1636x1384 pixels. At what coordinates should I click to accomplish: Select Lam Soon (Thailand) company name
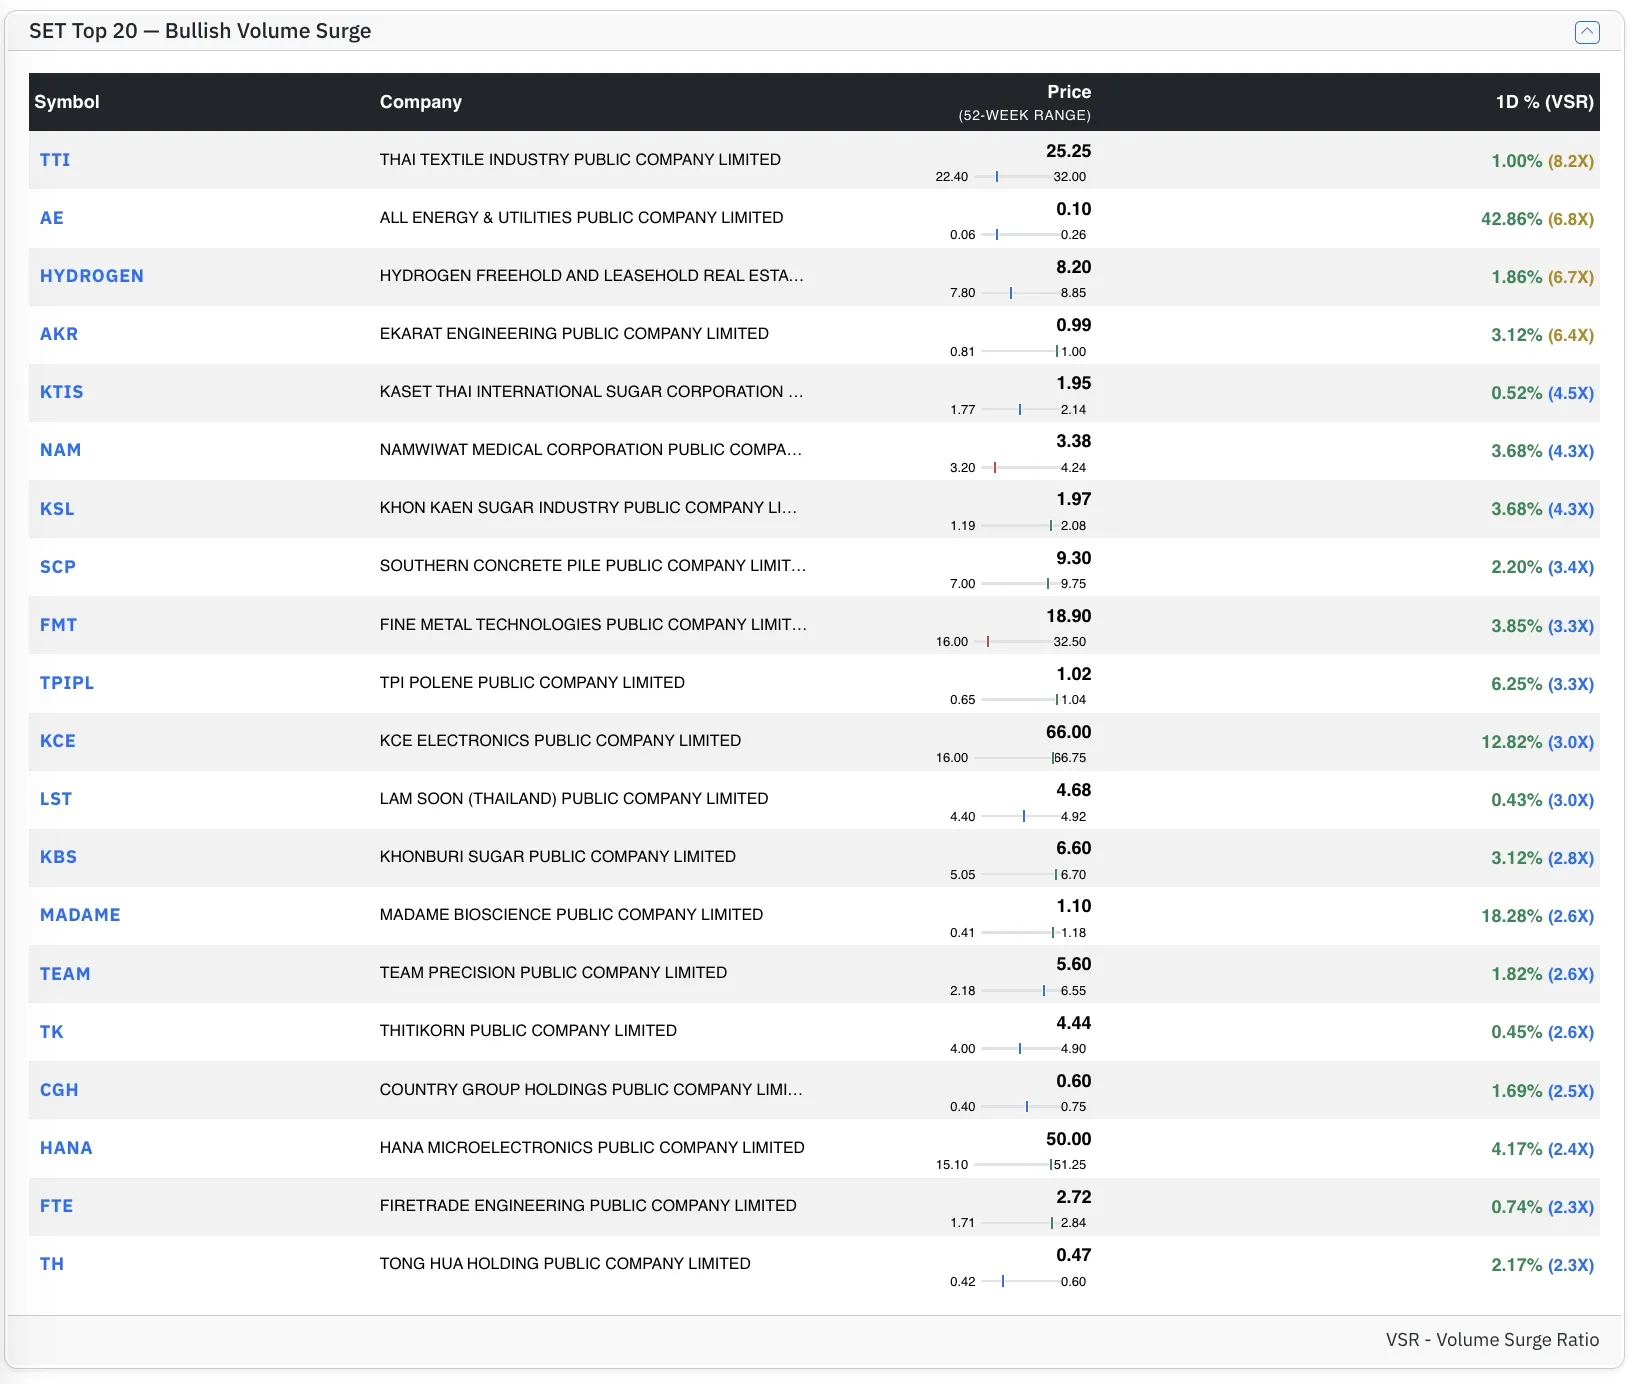click(574, 799)
